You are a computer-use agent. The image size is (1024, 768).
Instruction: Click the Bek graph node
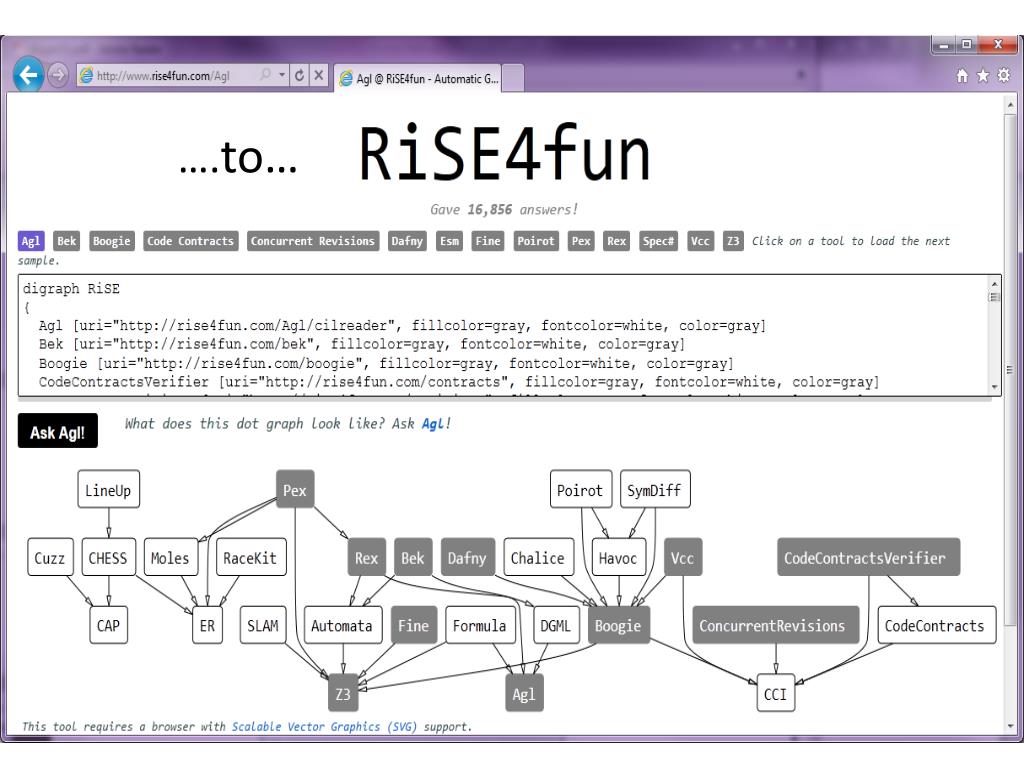tap(413, 557)
